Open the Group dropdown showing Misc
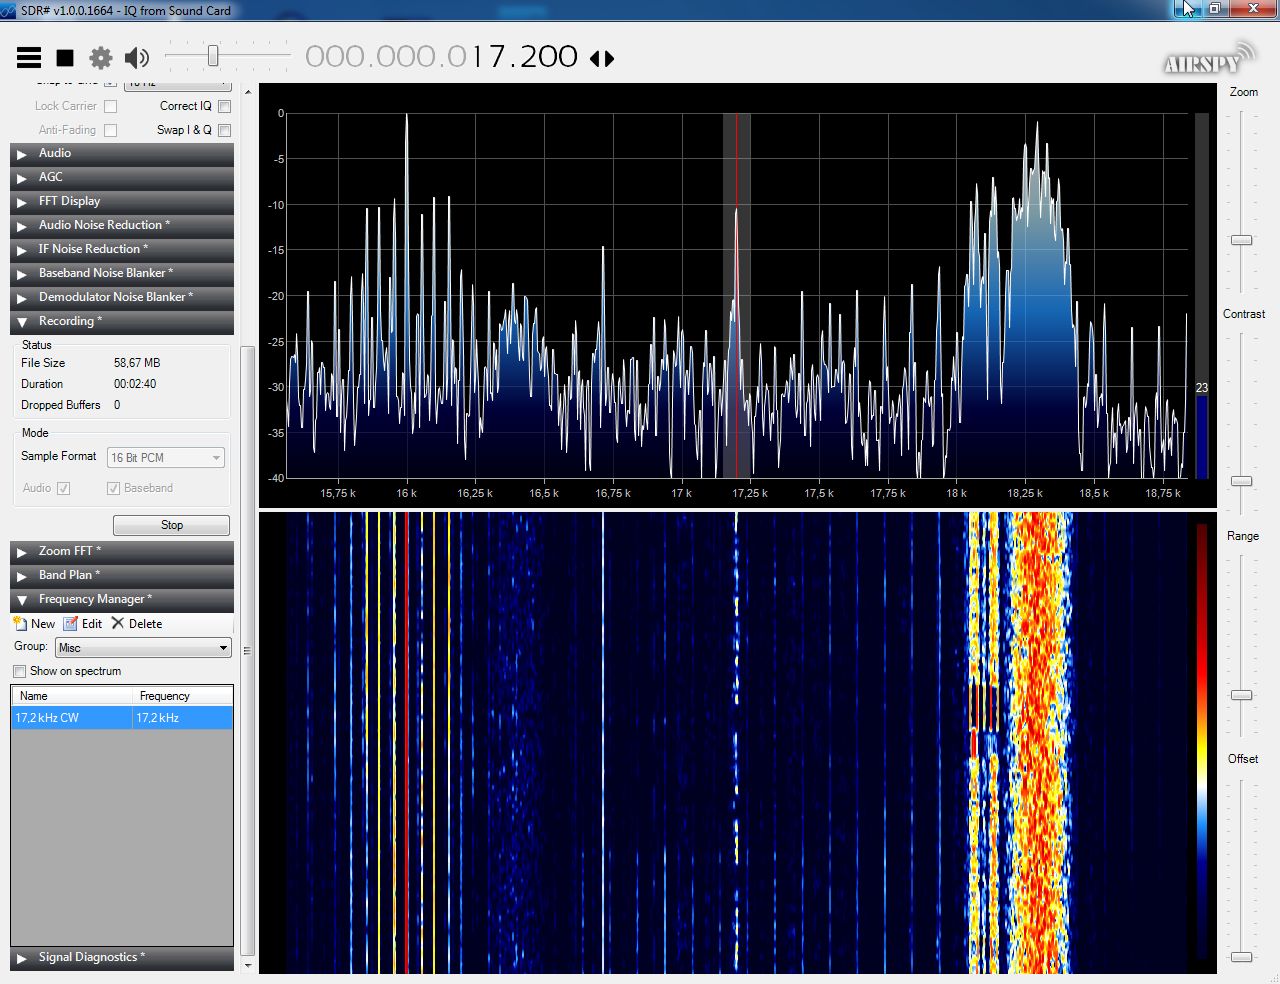Viewport: 1280px width, 984px height. (143, 648)
